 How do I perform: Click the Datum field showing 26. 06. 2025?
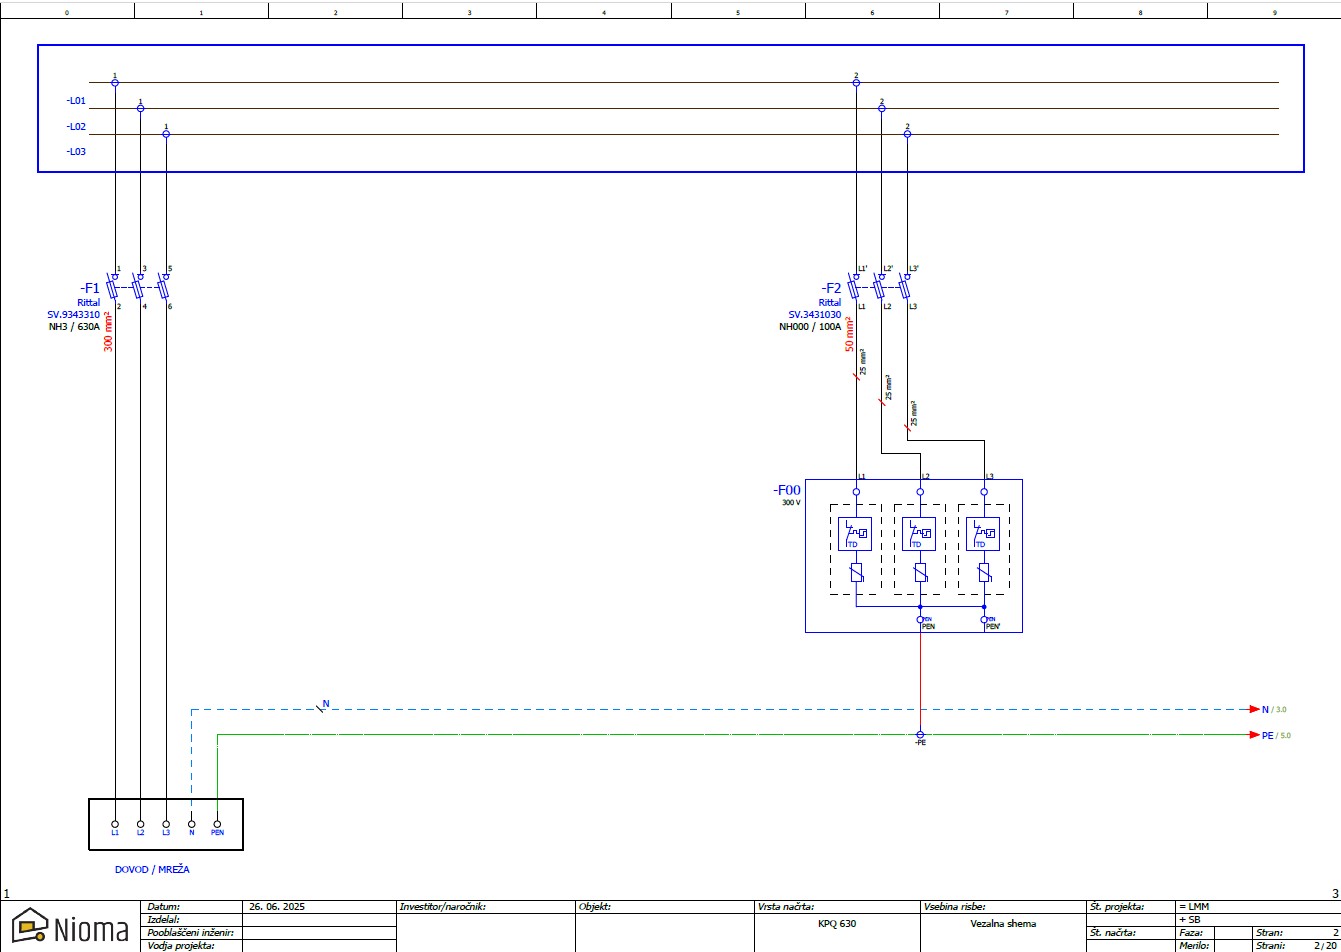(x=278, y=907)
